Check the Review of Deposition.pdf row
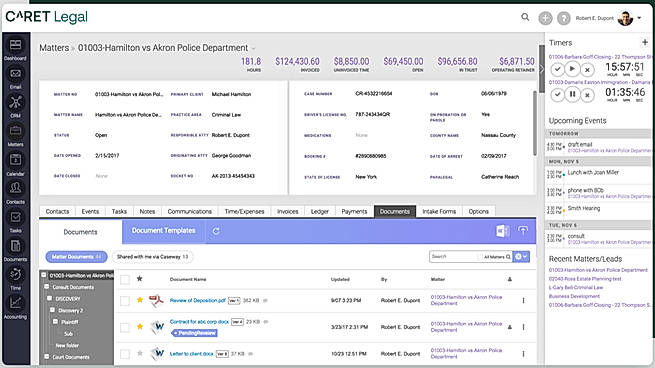The width and height of the screenshot is (655, 368). 125,301
